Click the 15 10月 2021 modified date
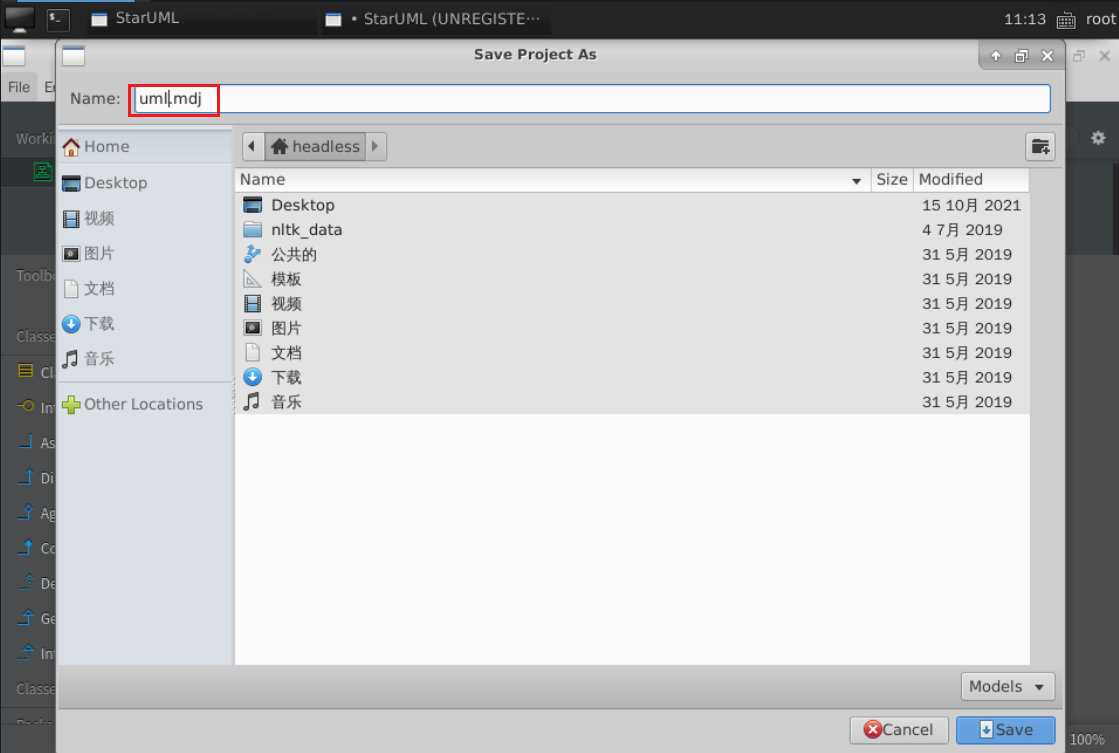1119x753 pixels. [971, 205]
